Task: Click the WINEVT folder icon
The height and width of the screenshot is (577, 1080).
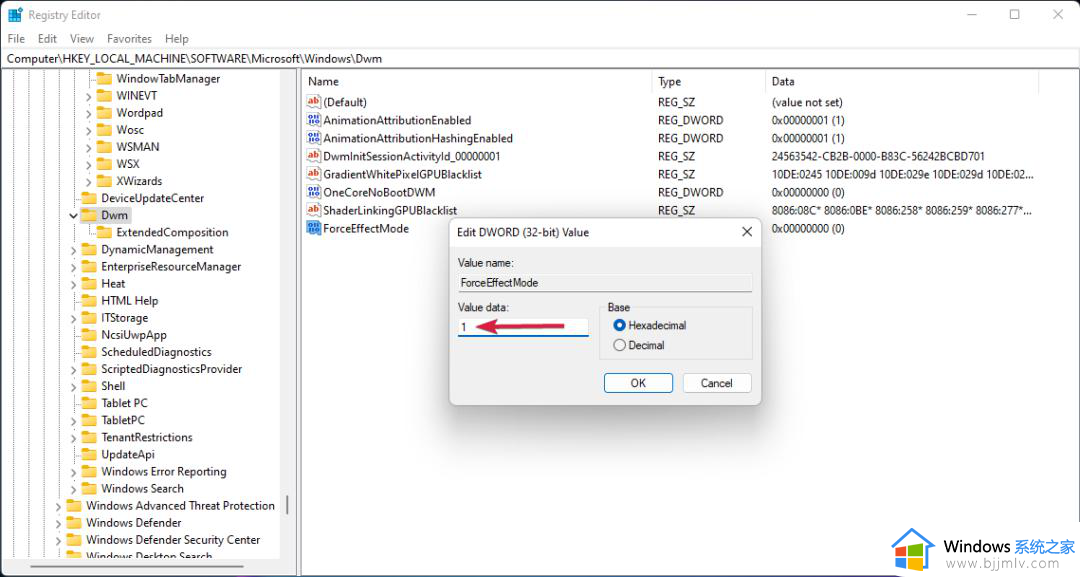Action: 104,96
